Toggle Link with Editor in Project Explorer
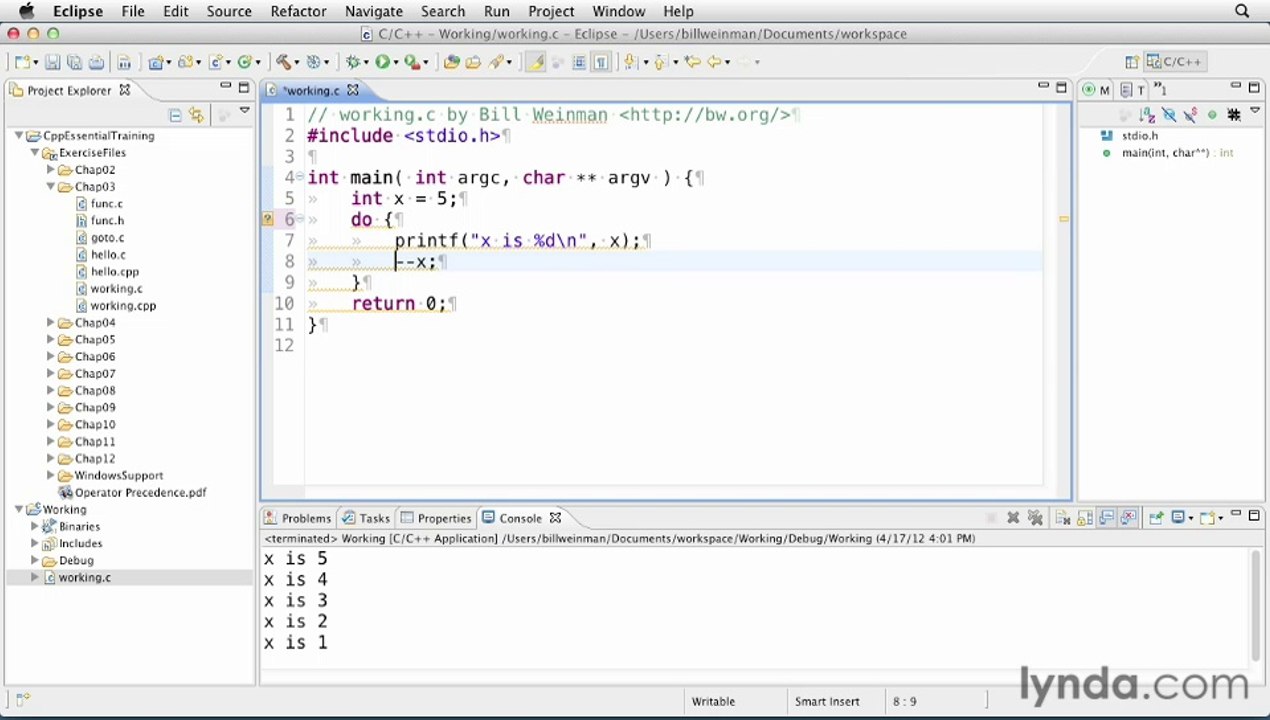 pyautogui.click(x=196, y=115)
